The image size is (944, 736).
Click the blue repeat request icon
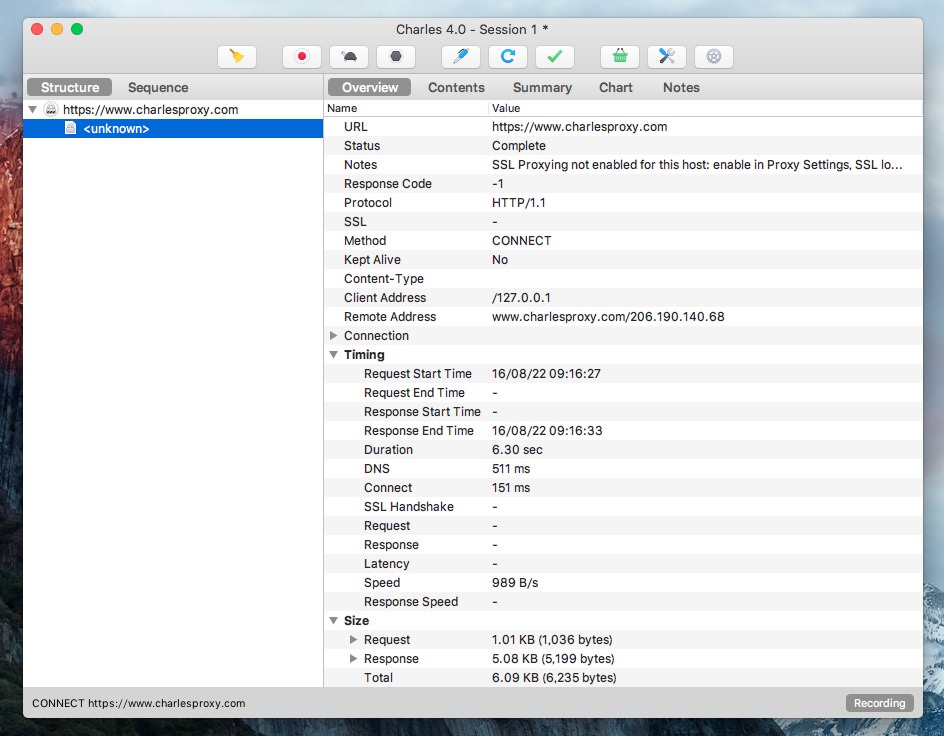point(508,57)
